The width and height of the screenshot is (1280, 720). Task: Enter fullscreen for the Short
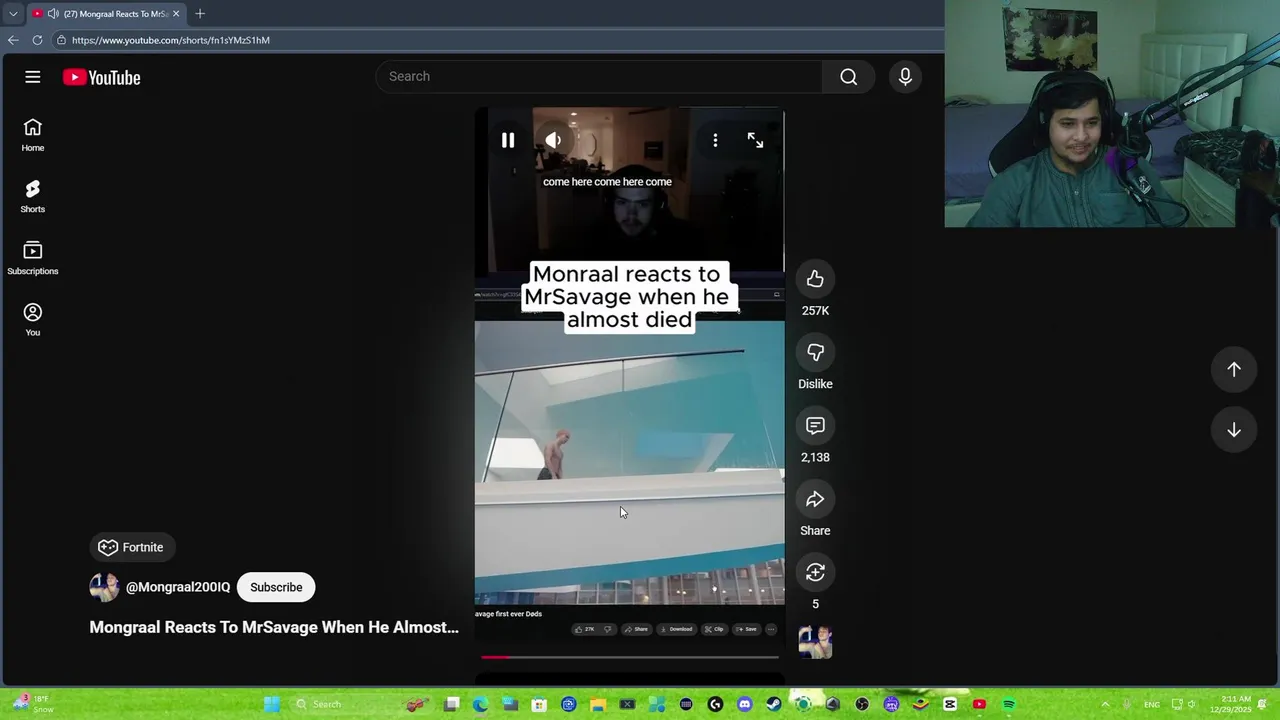point(755,141)
